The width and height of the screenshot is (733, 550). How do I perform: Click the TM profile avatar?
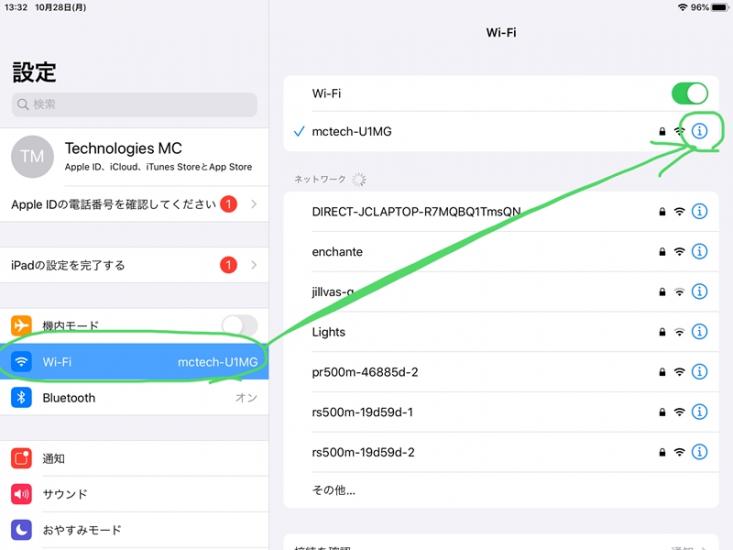click(32, 157)
